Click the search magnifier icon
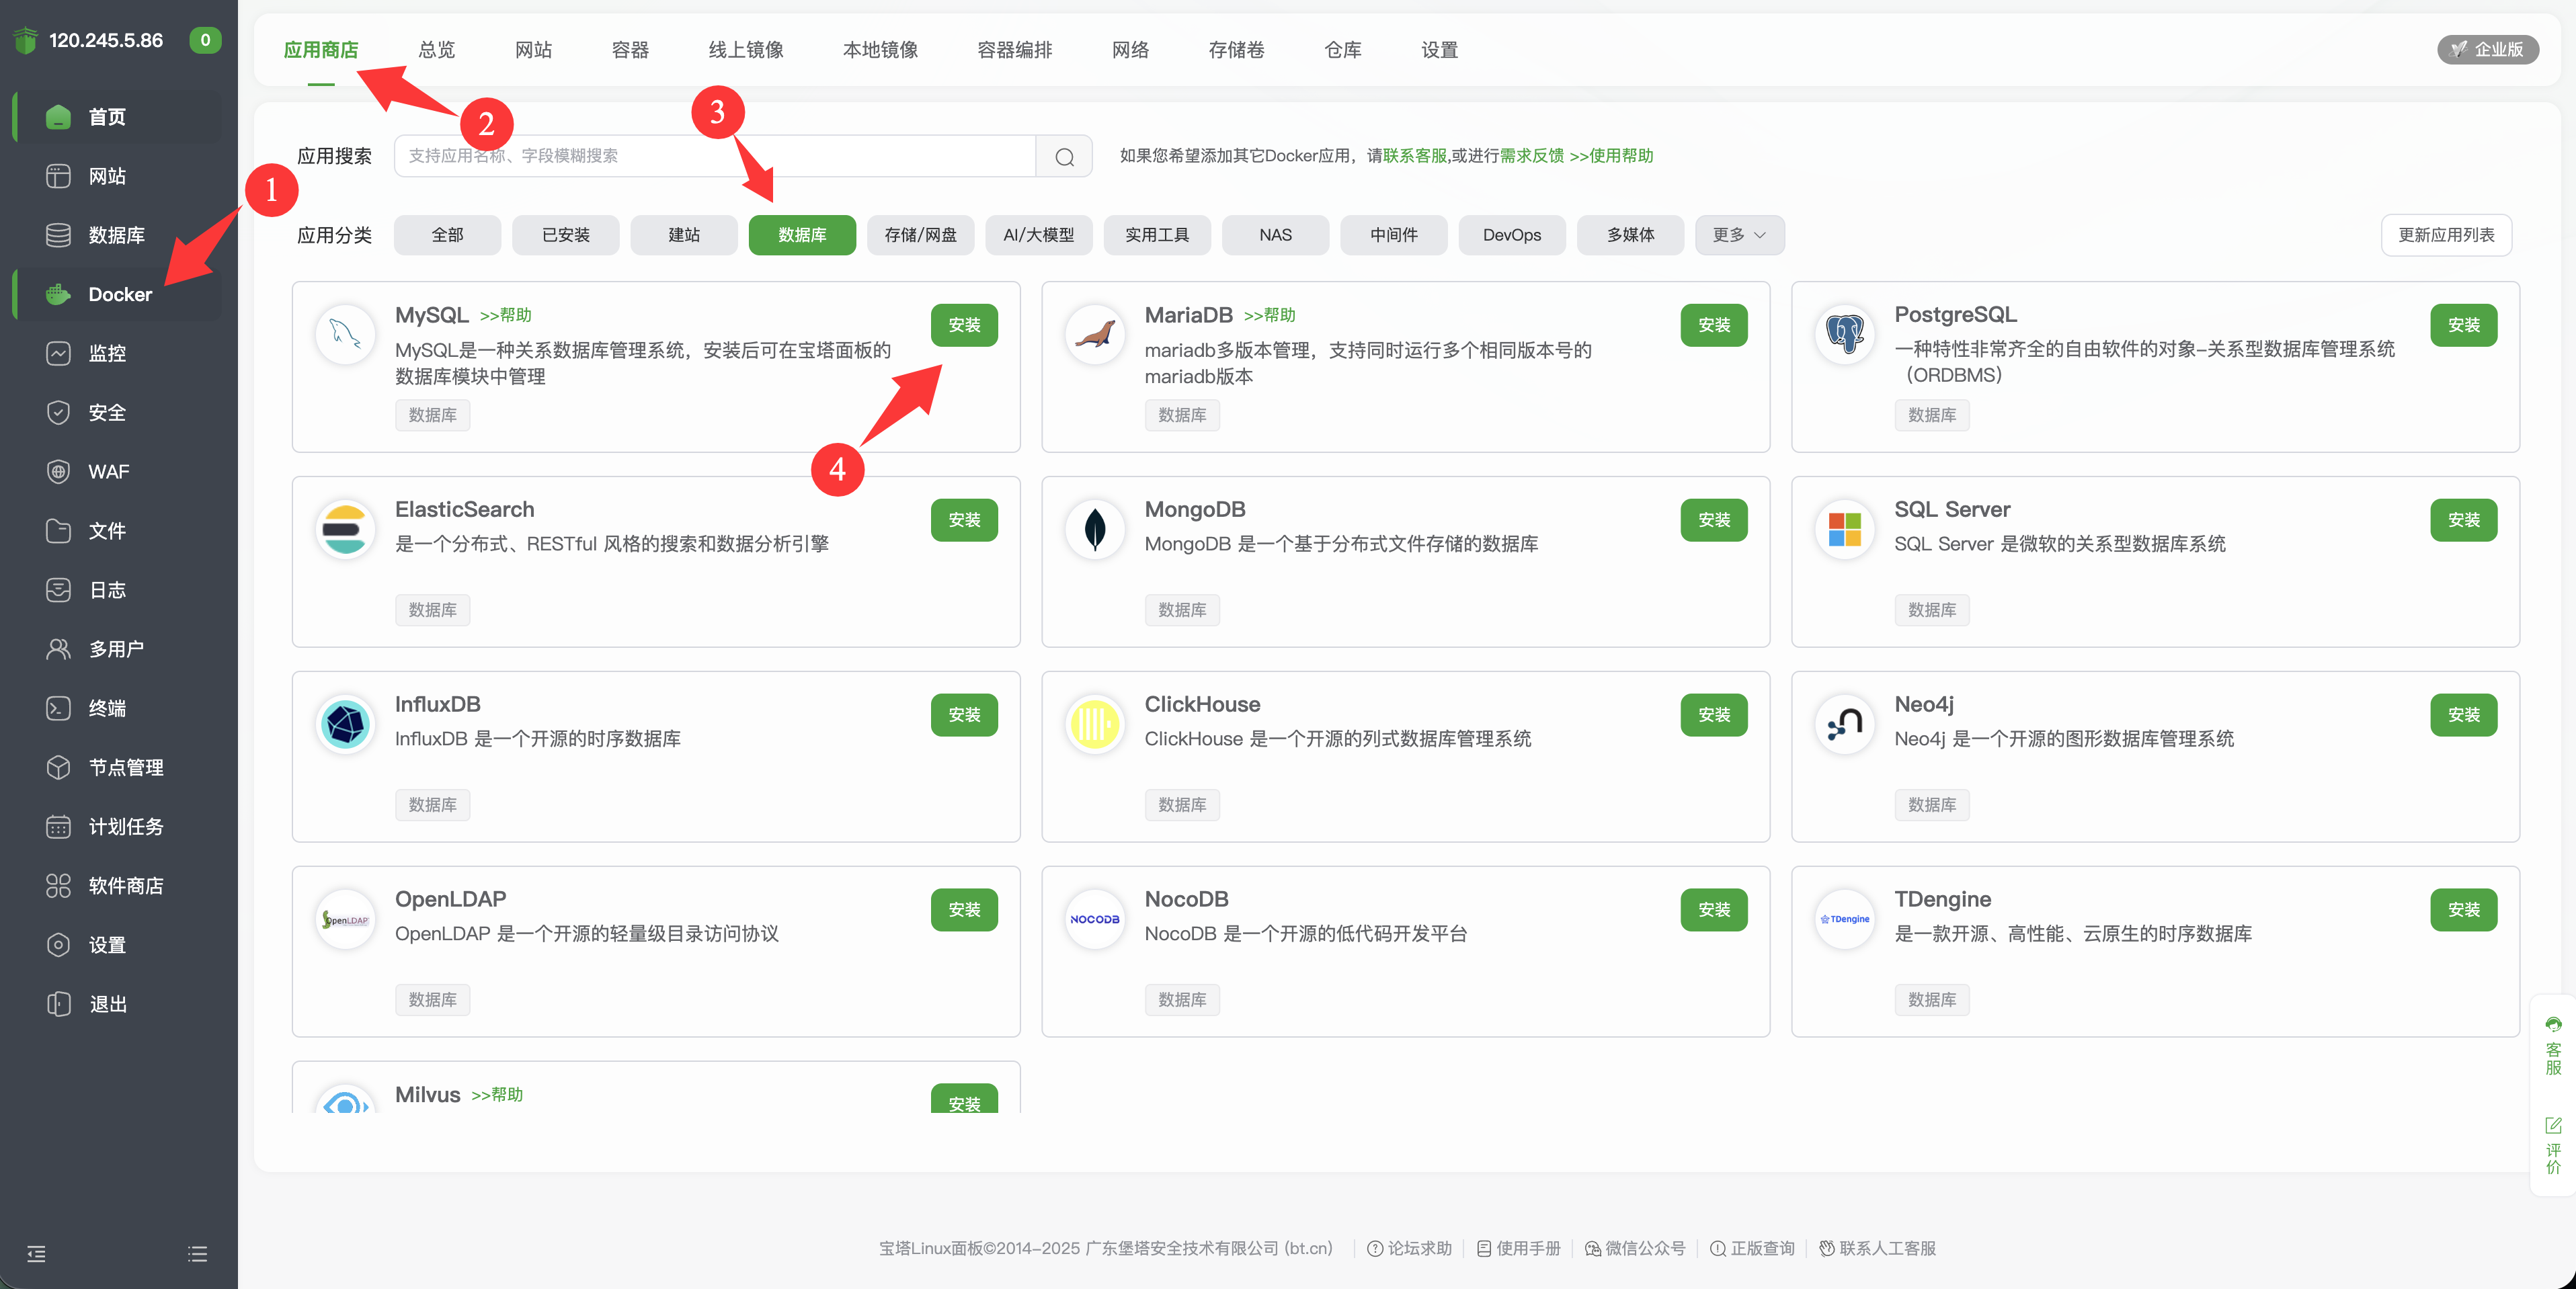The width and height of the screenshot is (2576, 1289). [x=1064, y=156]
